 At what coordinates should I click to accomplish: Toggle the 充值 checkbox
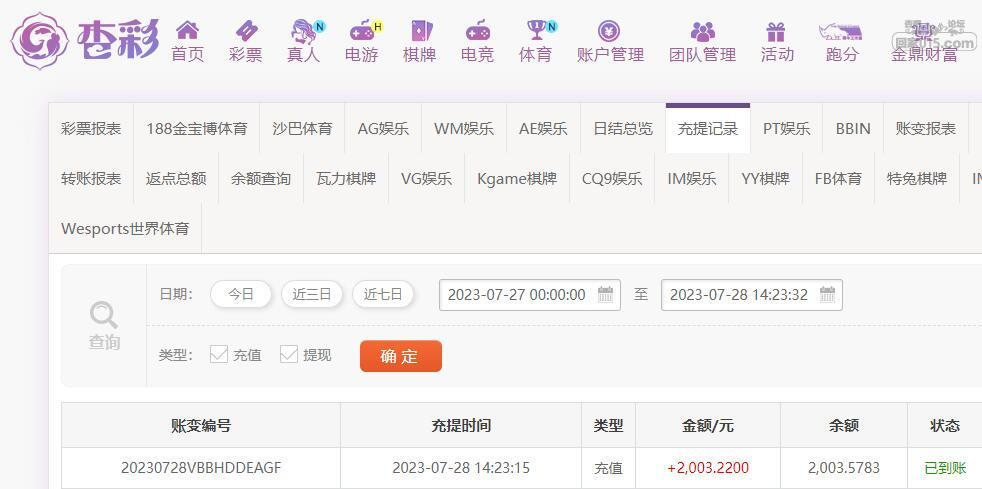[219, 354]
